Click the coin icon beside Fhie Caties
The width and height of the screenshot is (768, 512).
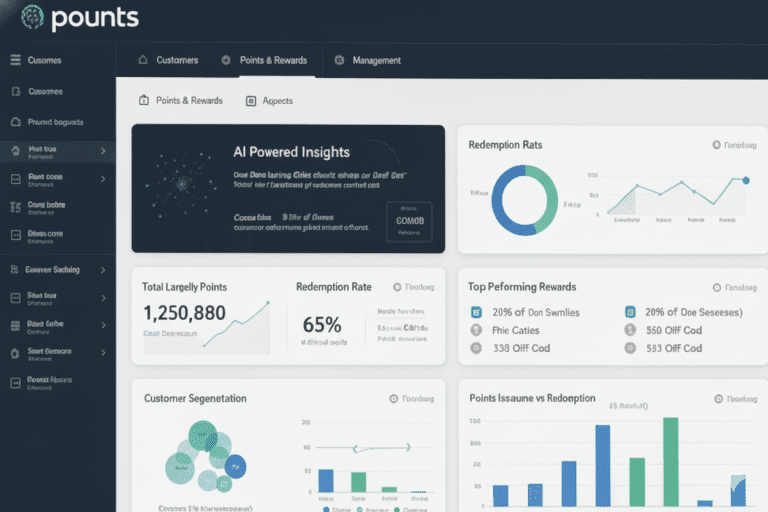tap(477, 330)
